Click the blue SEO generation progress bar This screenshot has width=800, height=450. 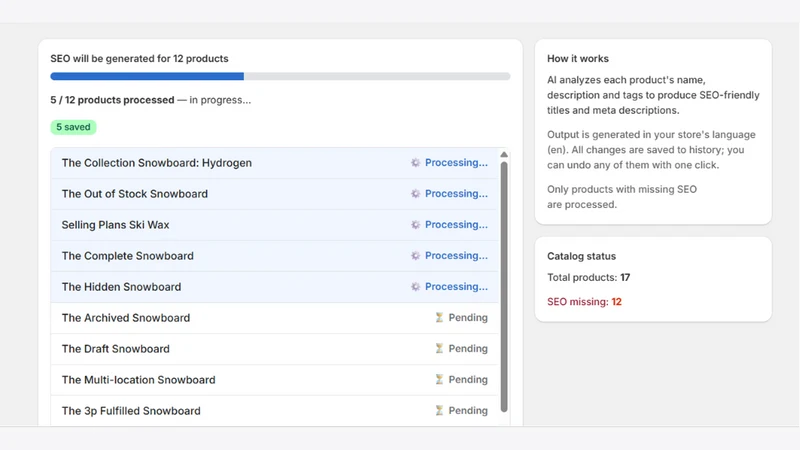pyautogui.click(x=280, y=77)
